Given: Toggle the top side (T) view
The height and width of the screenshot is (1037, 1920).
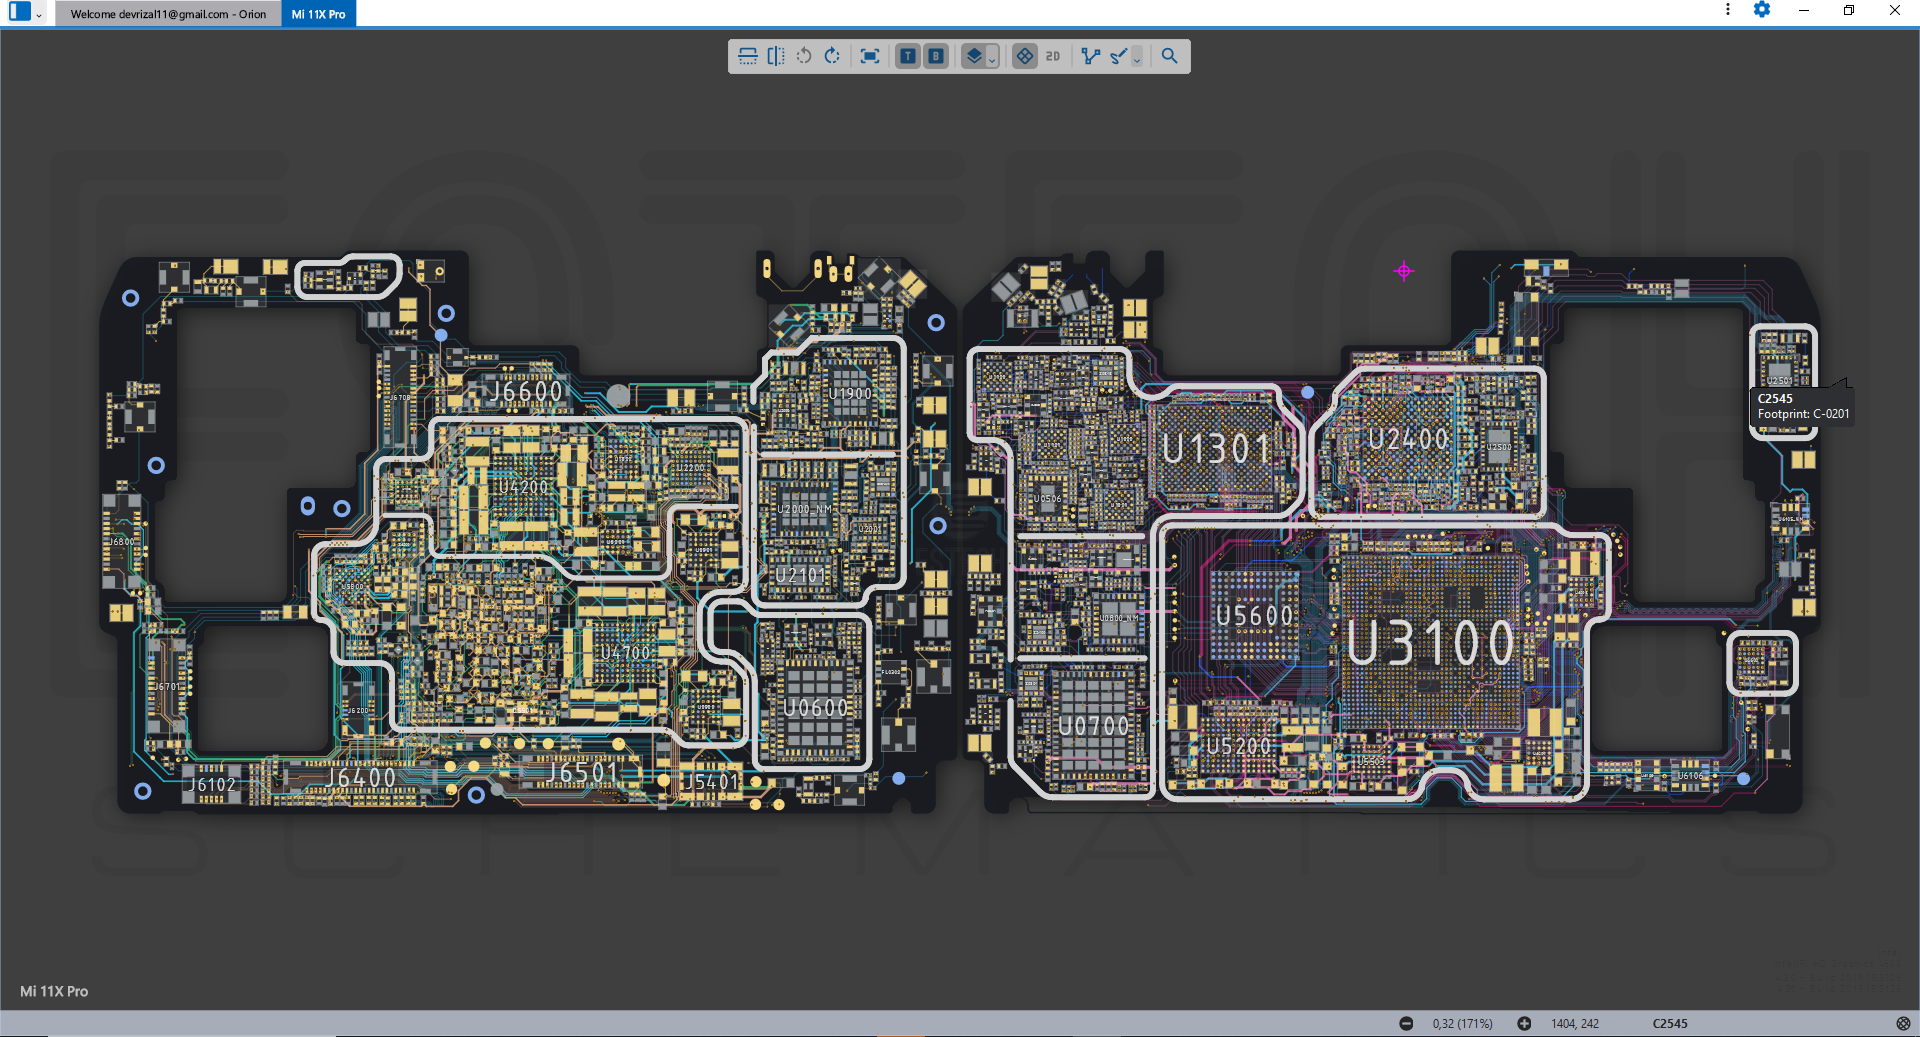Looking at the screenshot, I should pos(907,56).
